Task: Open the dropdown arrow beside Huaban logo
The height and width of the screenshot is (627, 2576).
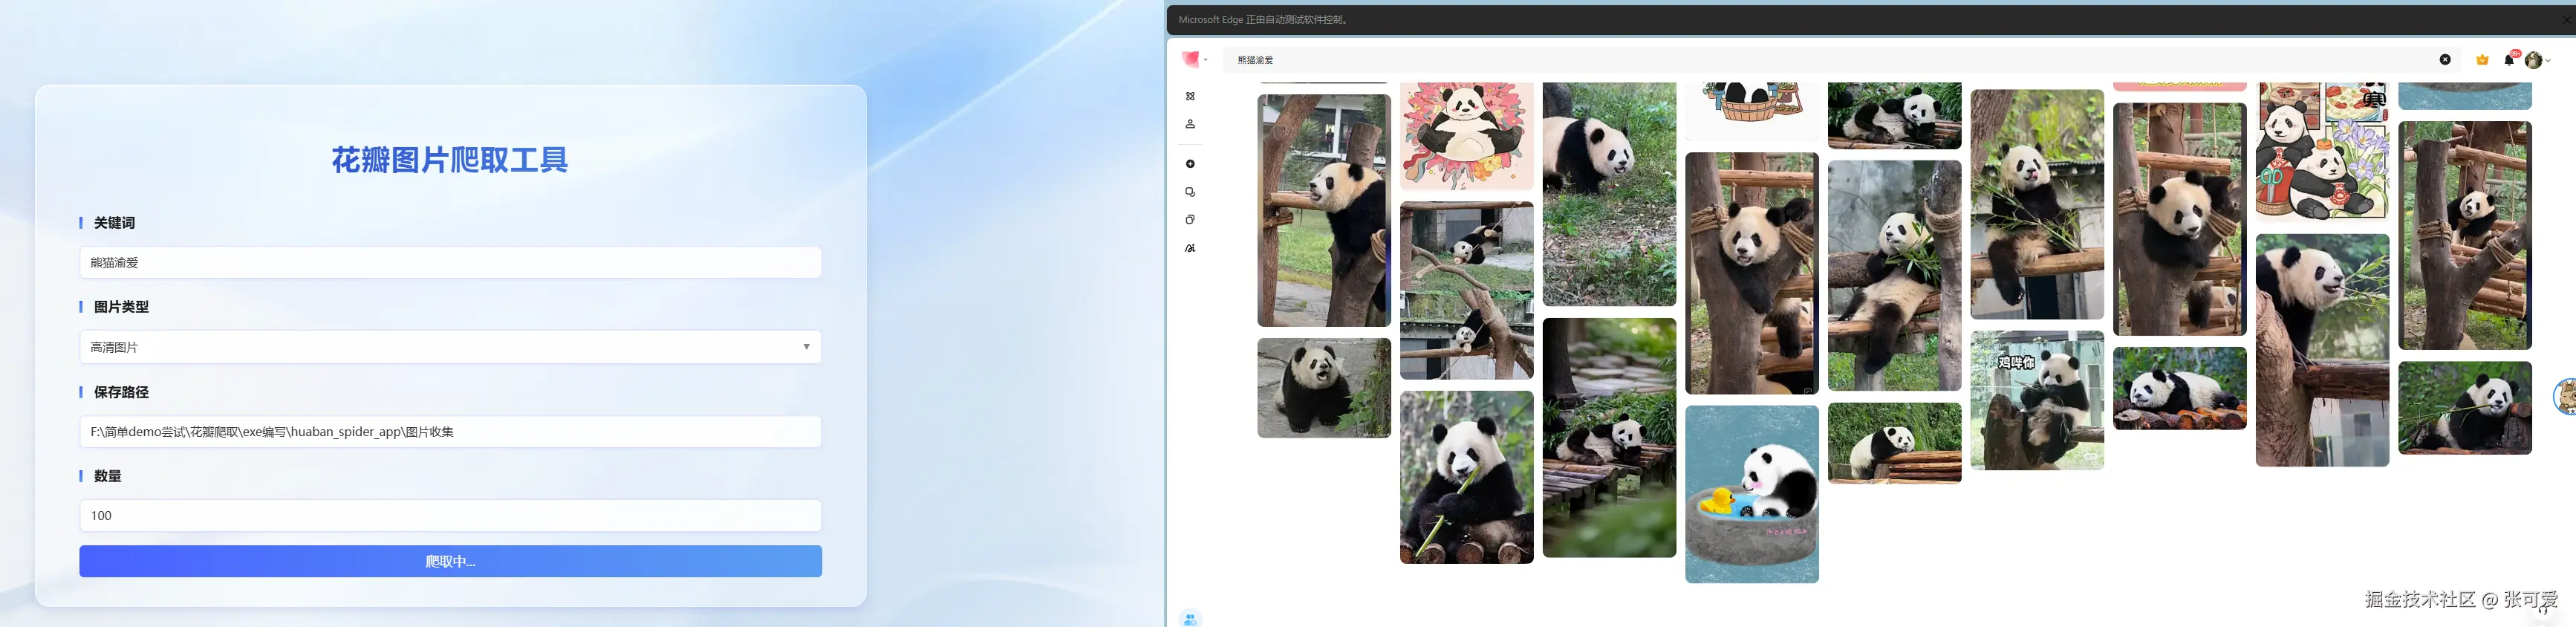Action: (1206, 60)
